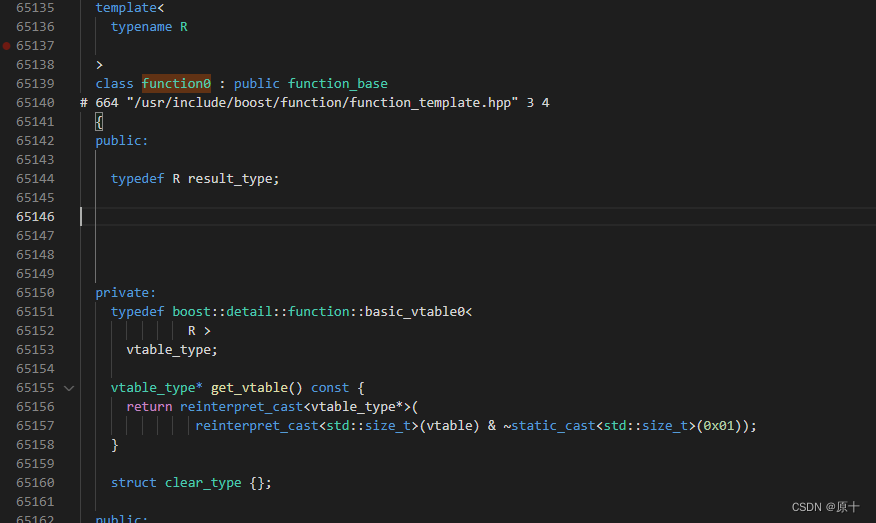The image size is (876, 523).
Task: Click basic_vtable0 in the typedef
Action: click(415, 312)
